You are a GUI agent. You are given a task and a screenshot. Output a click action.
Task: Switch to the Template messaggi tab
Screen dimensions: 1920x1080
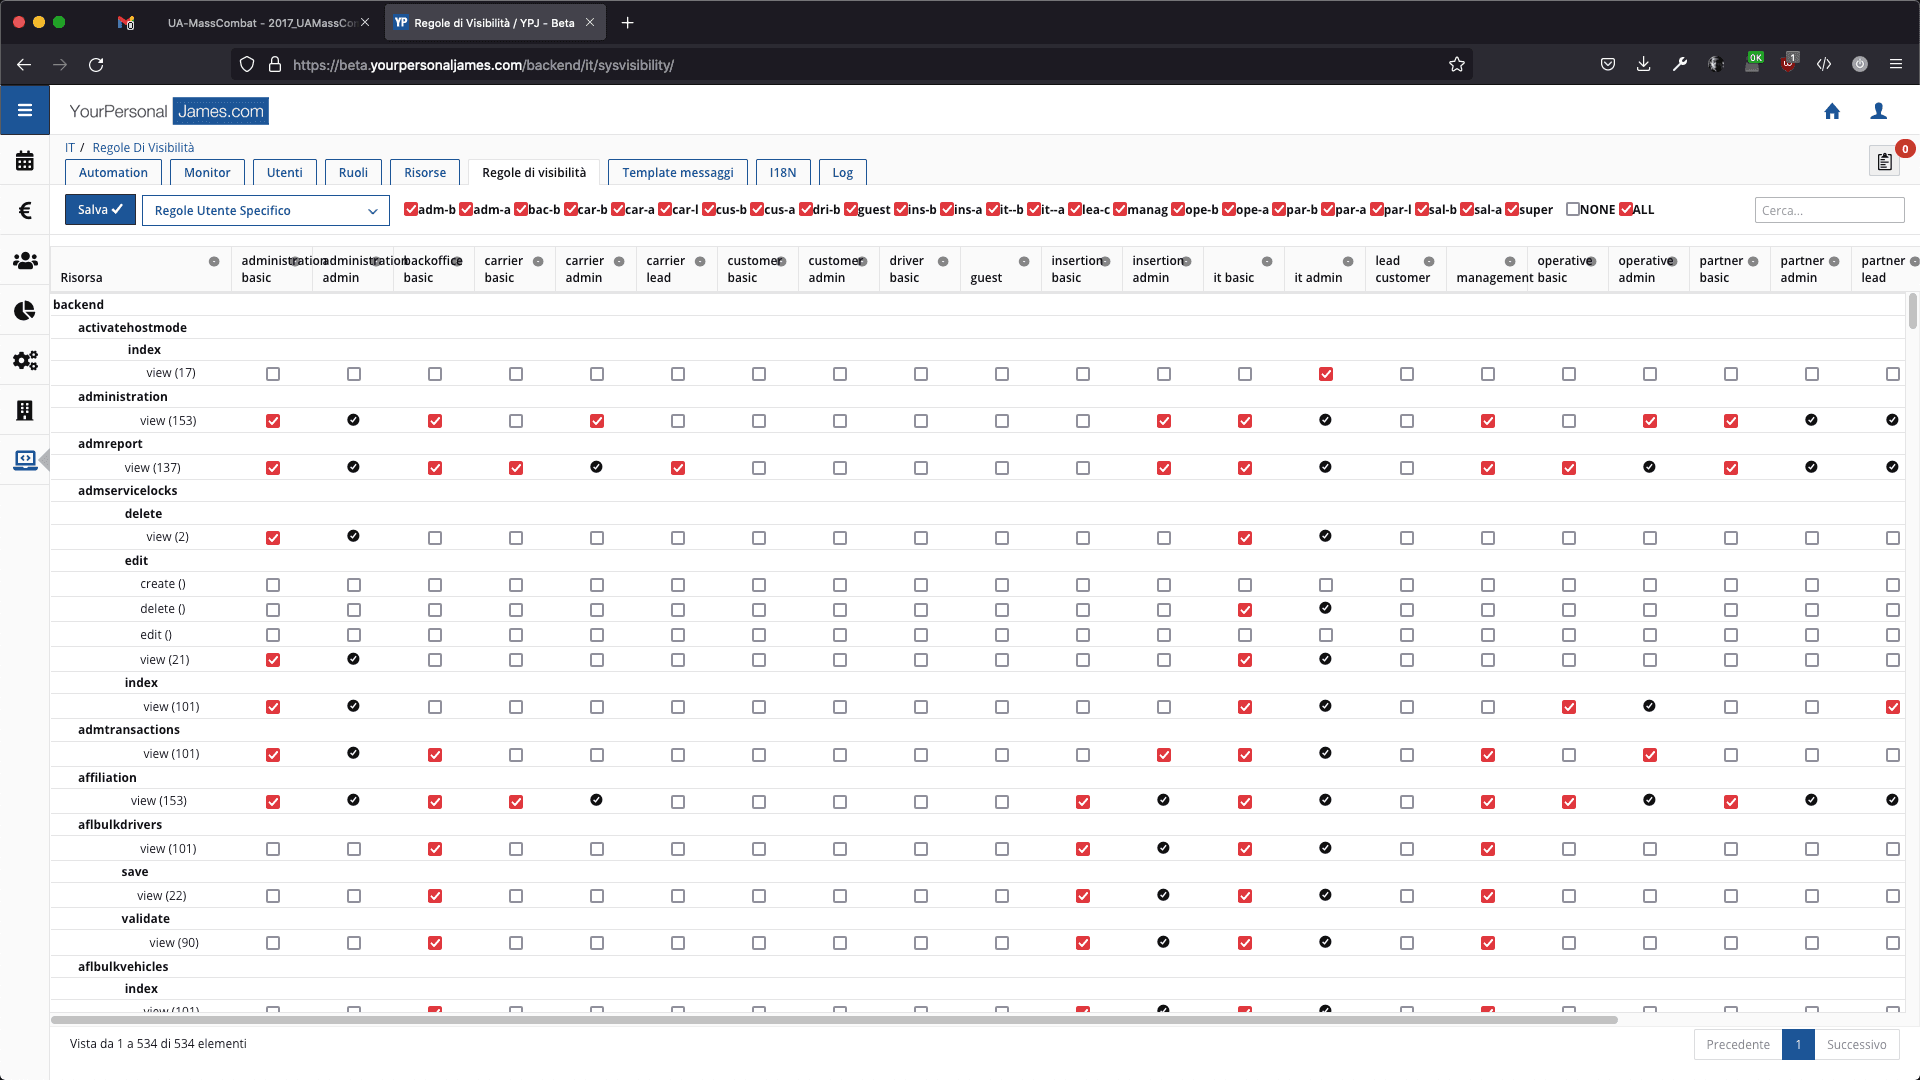pyautogui.click(x=678, y=172)
